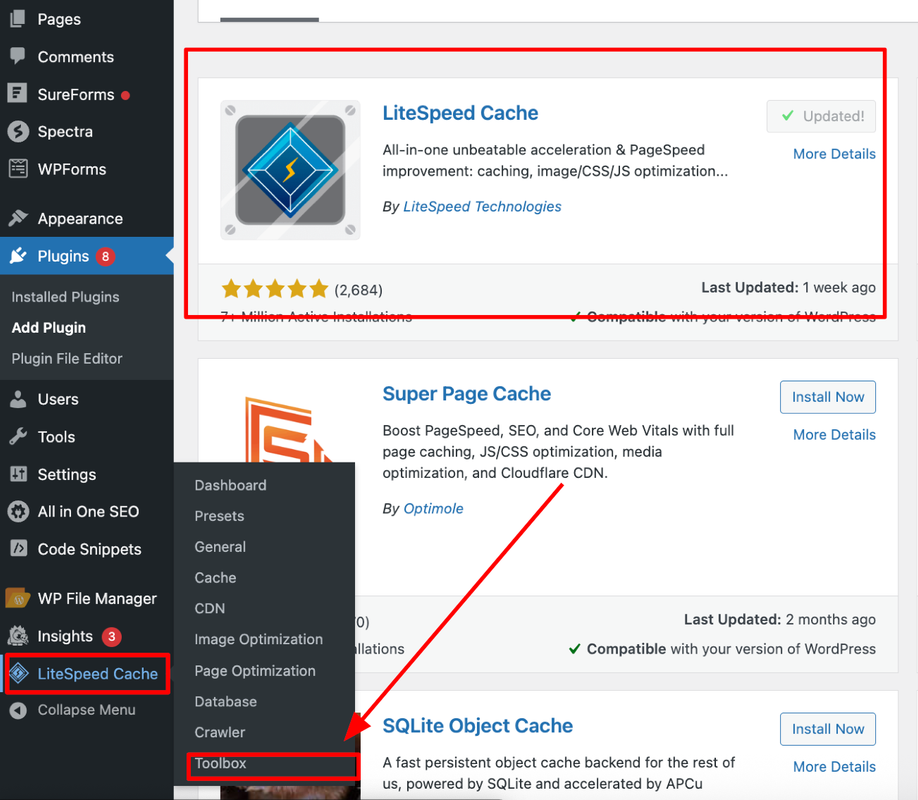Open WP File Manager menu item
The width and height of the screenshot is (918, 800).
pos(97,599)
